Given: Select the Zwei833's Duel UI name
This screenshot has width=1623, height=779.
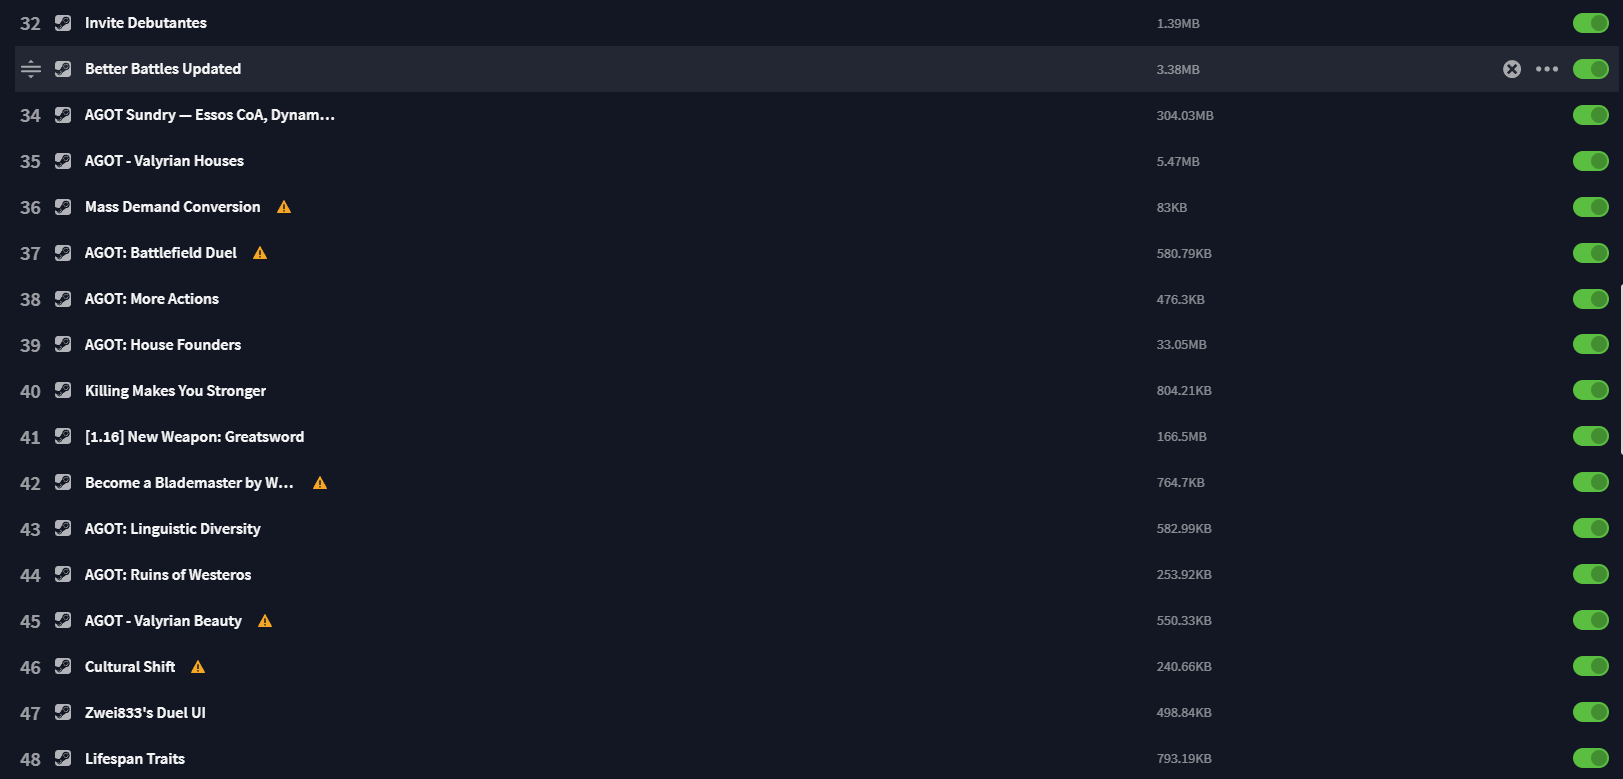Looking at the screenshot, I should tap(145, 713).
